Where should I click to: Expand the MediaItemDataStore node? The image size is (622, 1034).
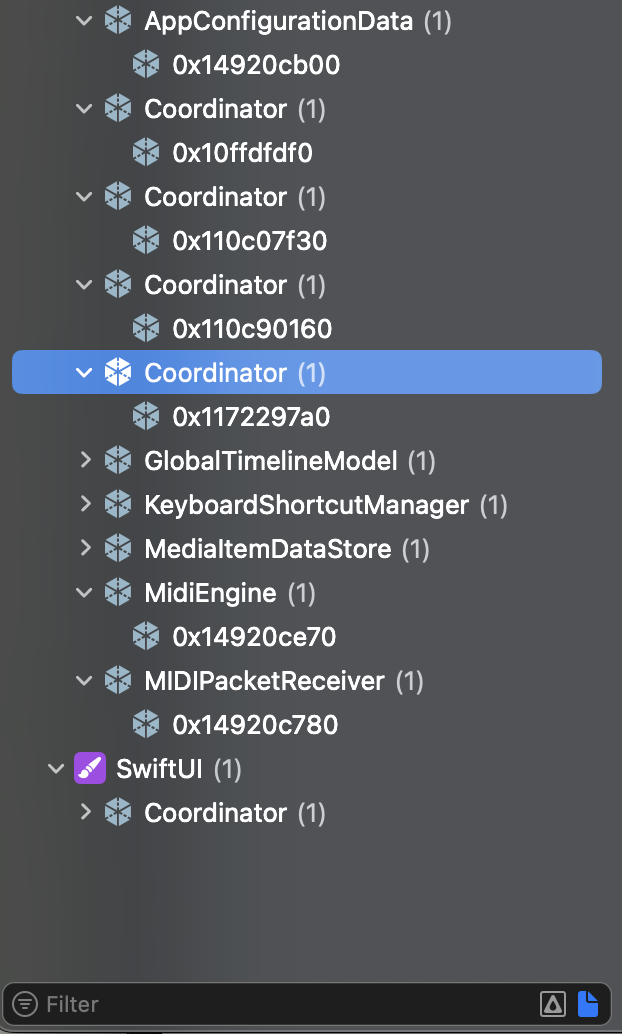[x=84, y=548]
